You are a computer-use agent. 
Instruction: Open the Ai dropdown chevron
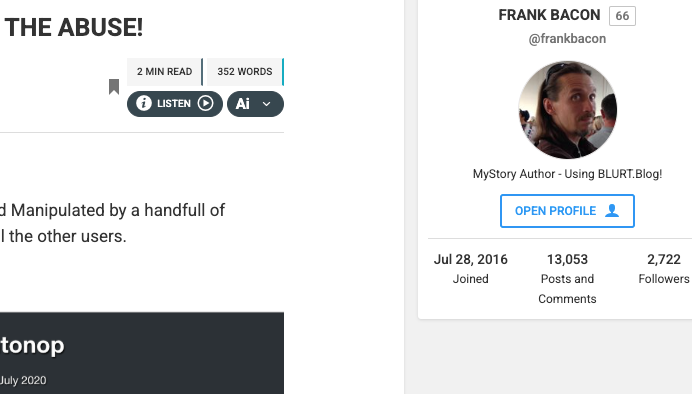[267, 104]
